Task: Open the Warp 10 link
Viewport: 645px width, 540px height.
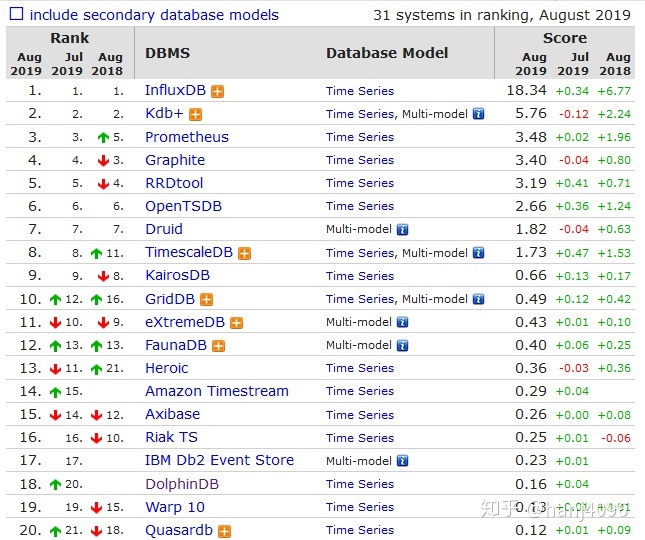Action: tap(175, 507)
